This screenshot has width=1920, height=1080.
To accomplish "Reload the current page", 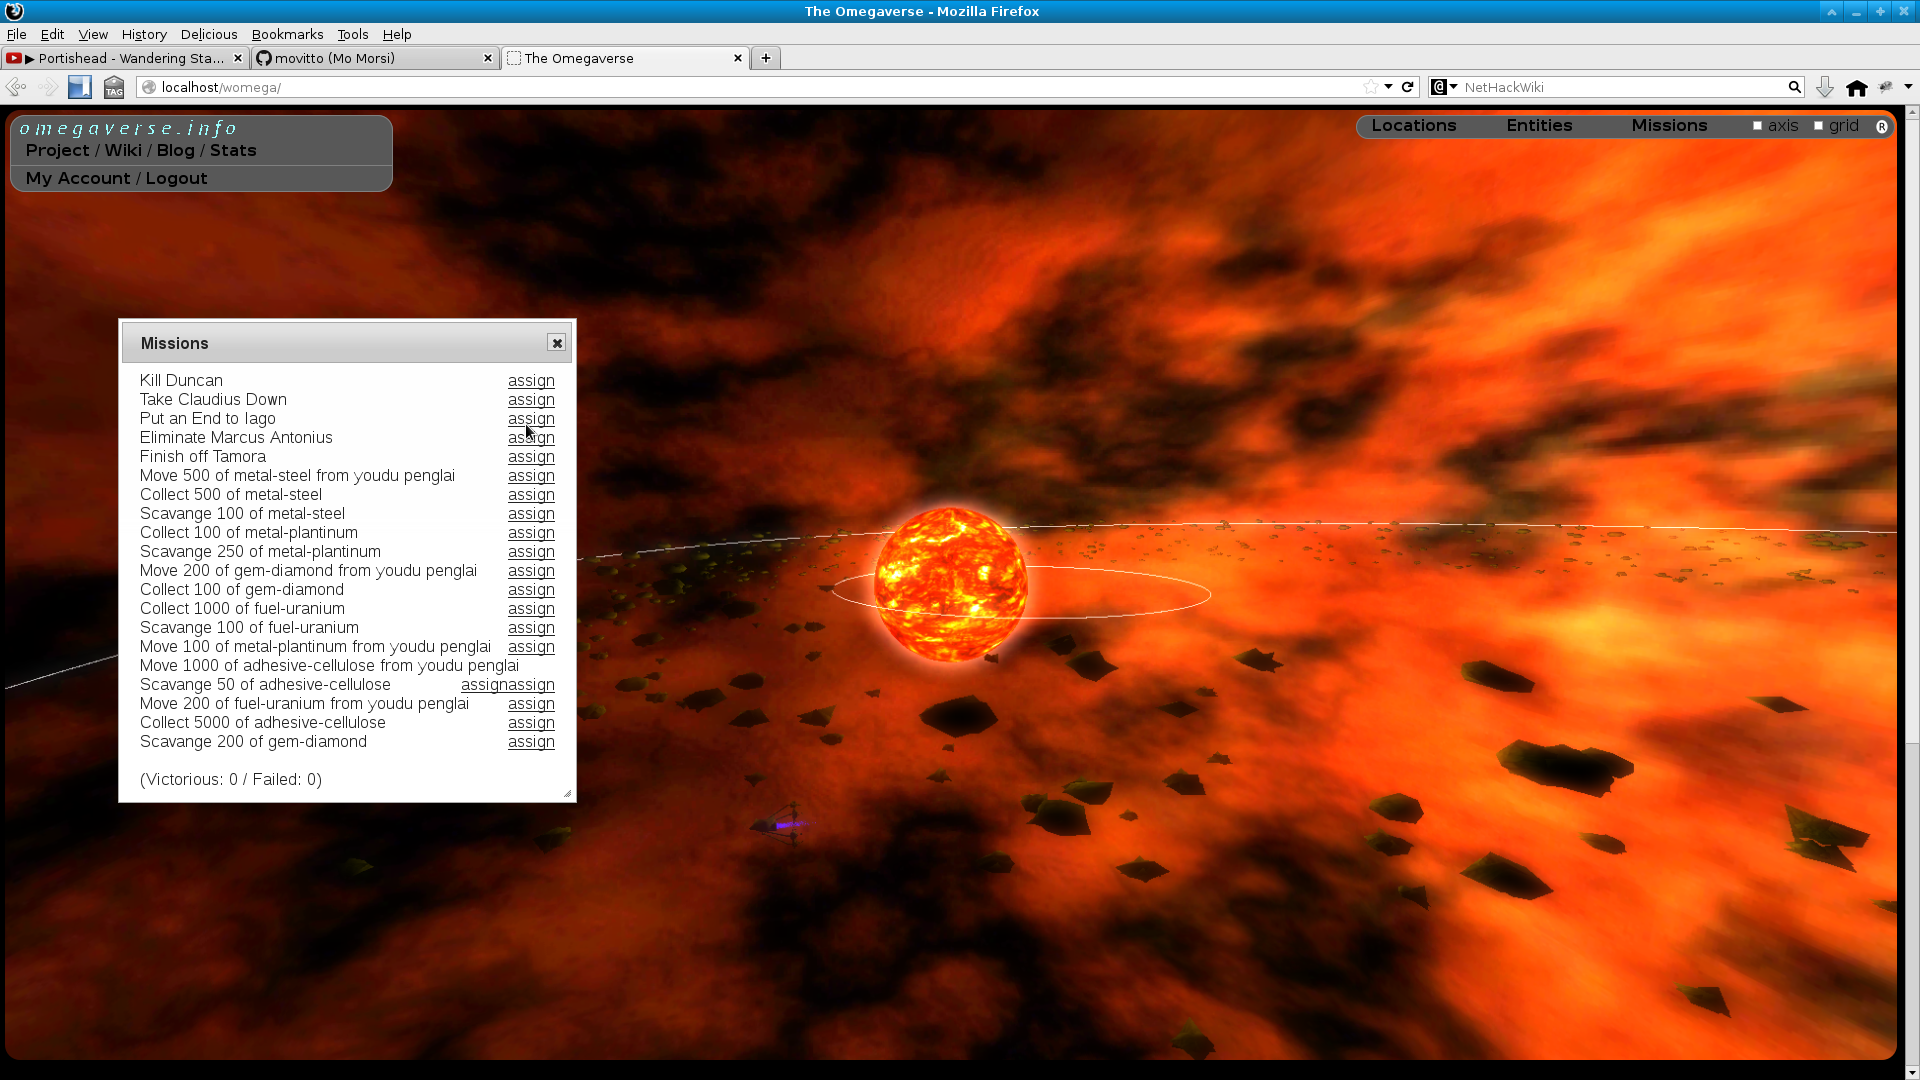I will [1408, 87].
